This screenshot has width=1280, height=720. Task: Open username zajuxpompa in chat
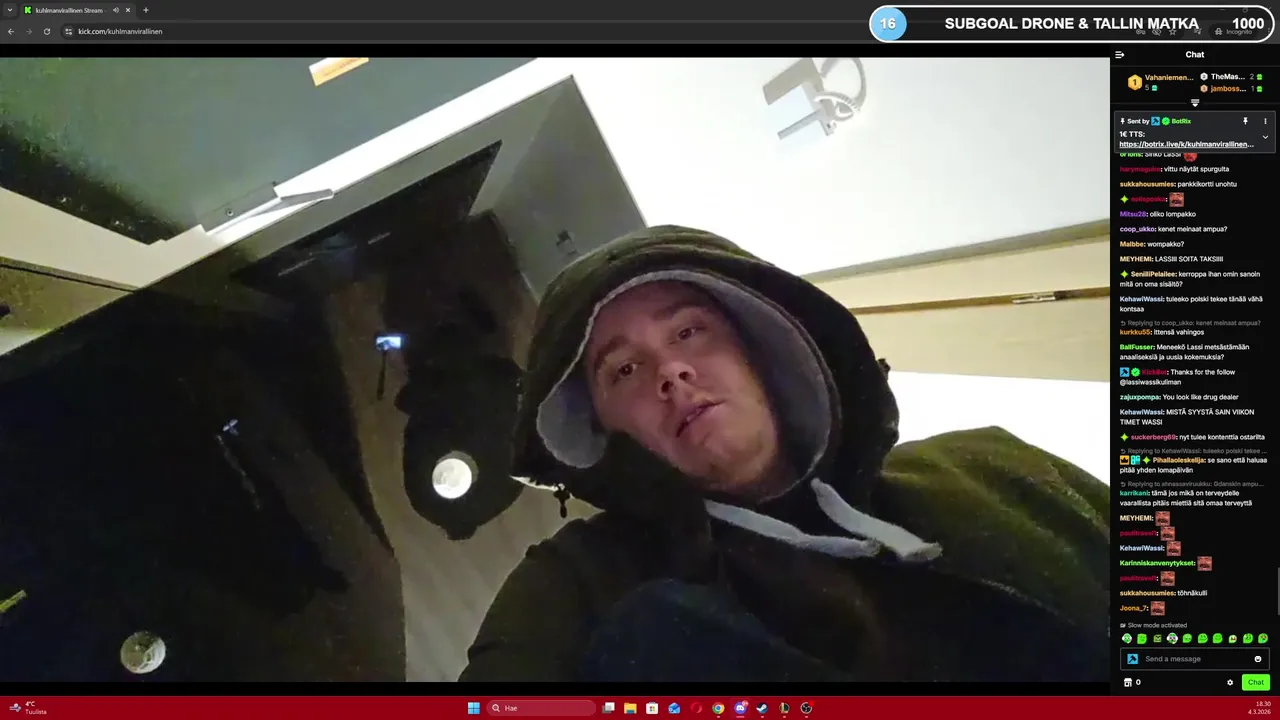(1138, 397)
